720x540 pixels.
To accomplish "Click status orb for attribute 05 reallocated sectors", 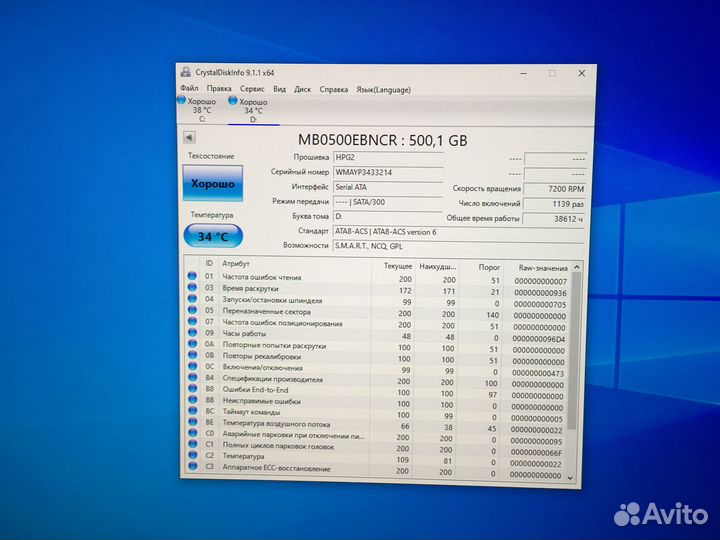I will tap(192, 310).
